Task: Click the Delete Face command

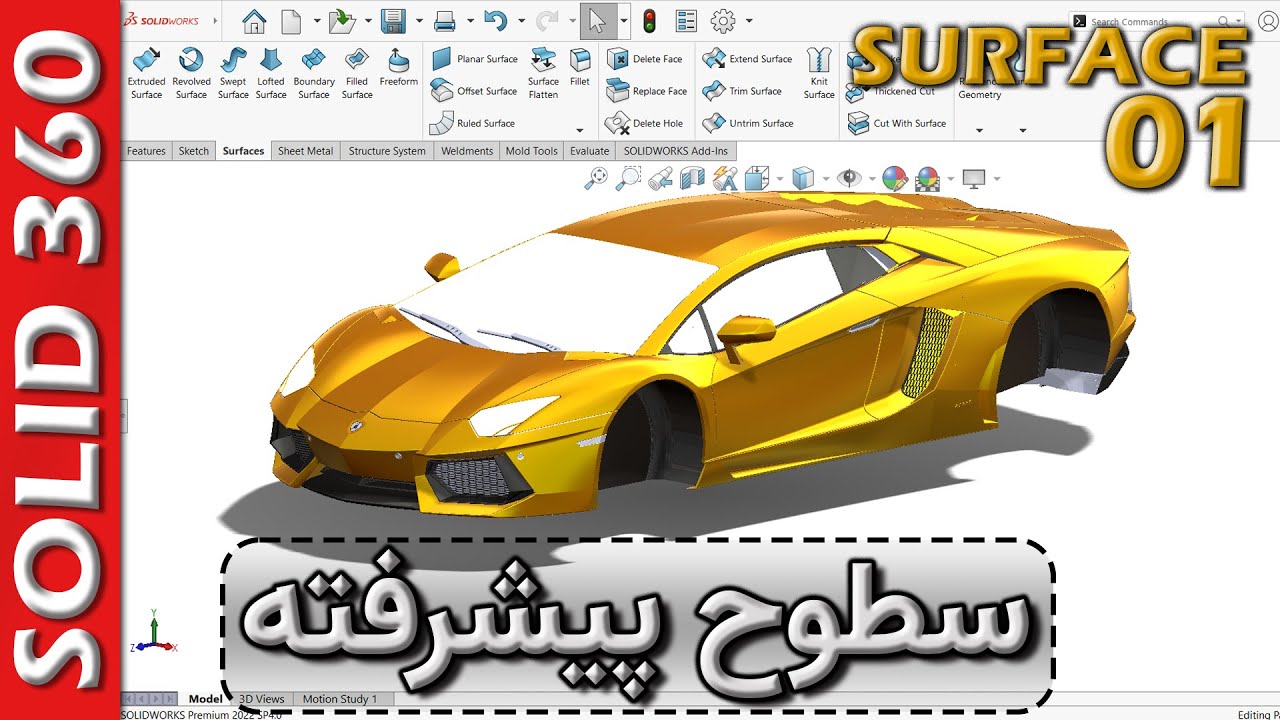Action: tap(645, 59)
